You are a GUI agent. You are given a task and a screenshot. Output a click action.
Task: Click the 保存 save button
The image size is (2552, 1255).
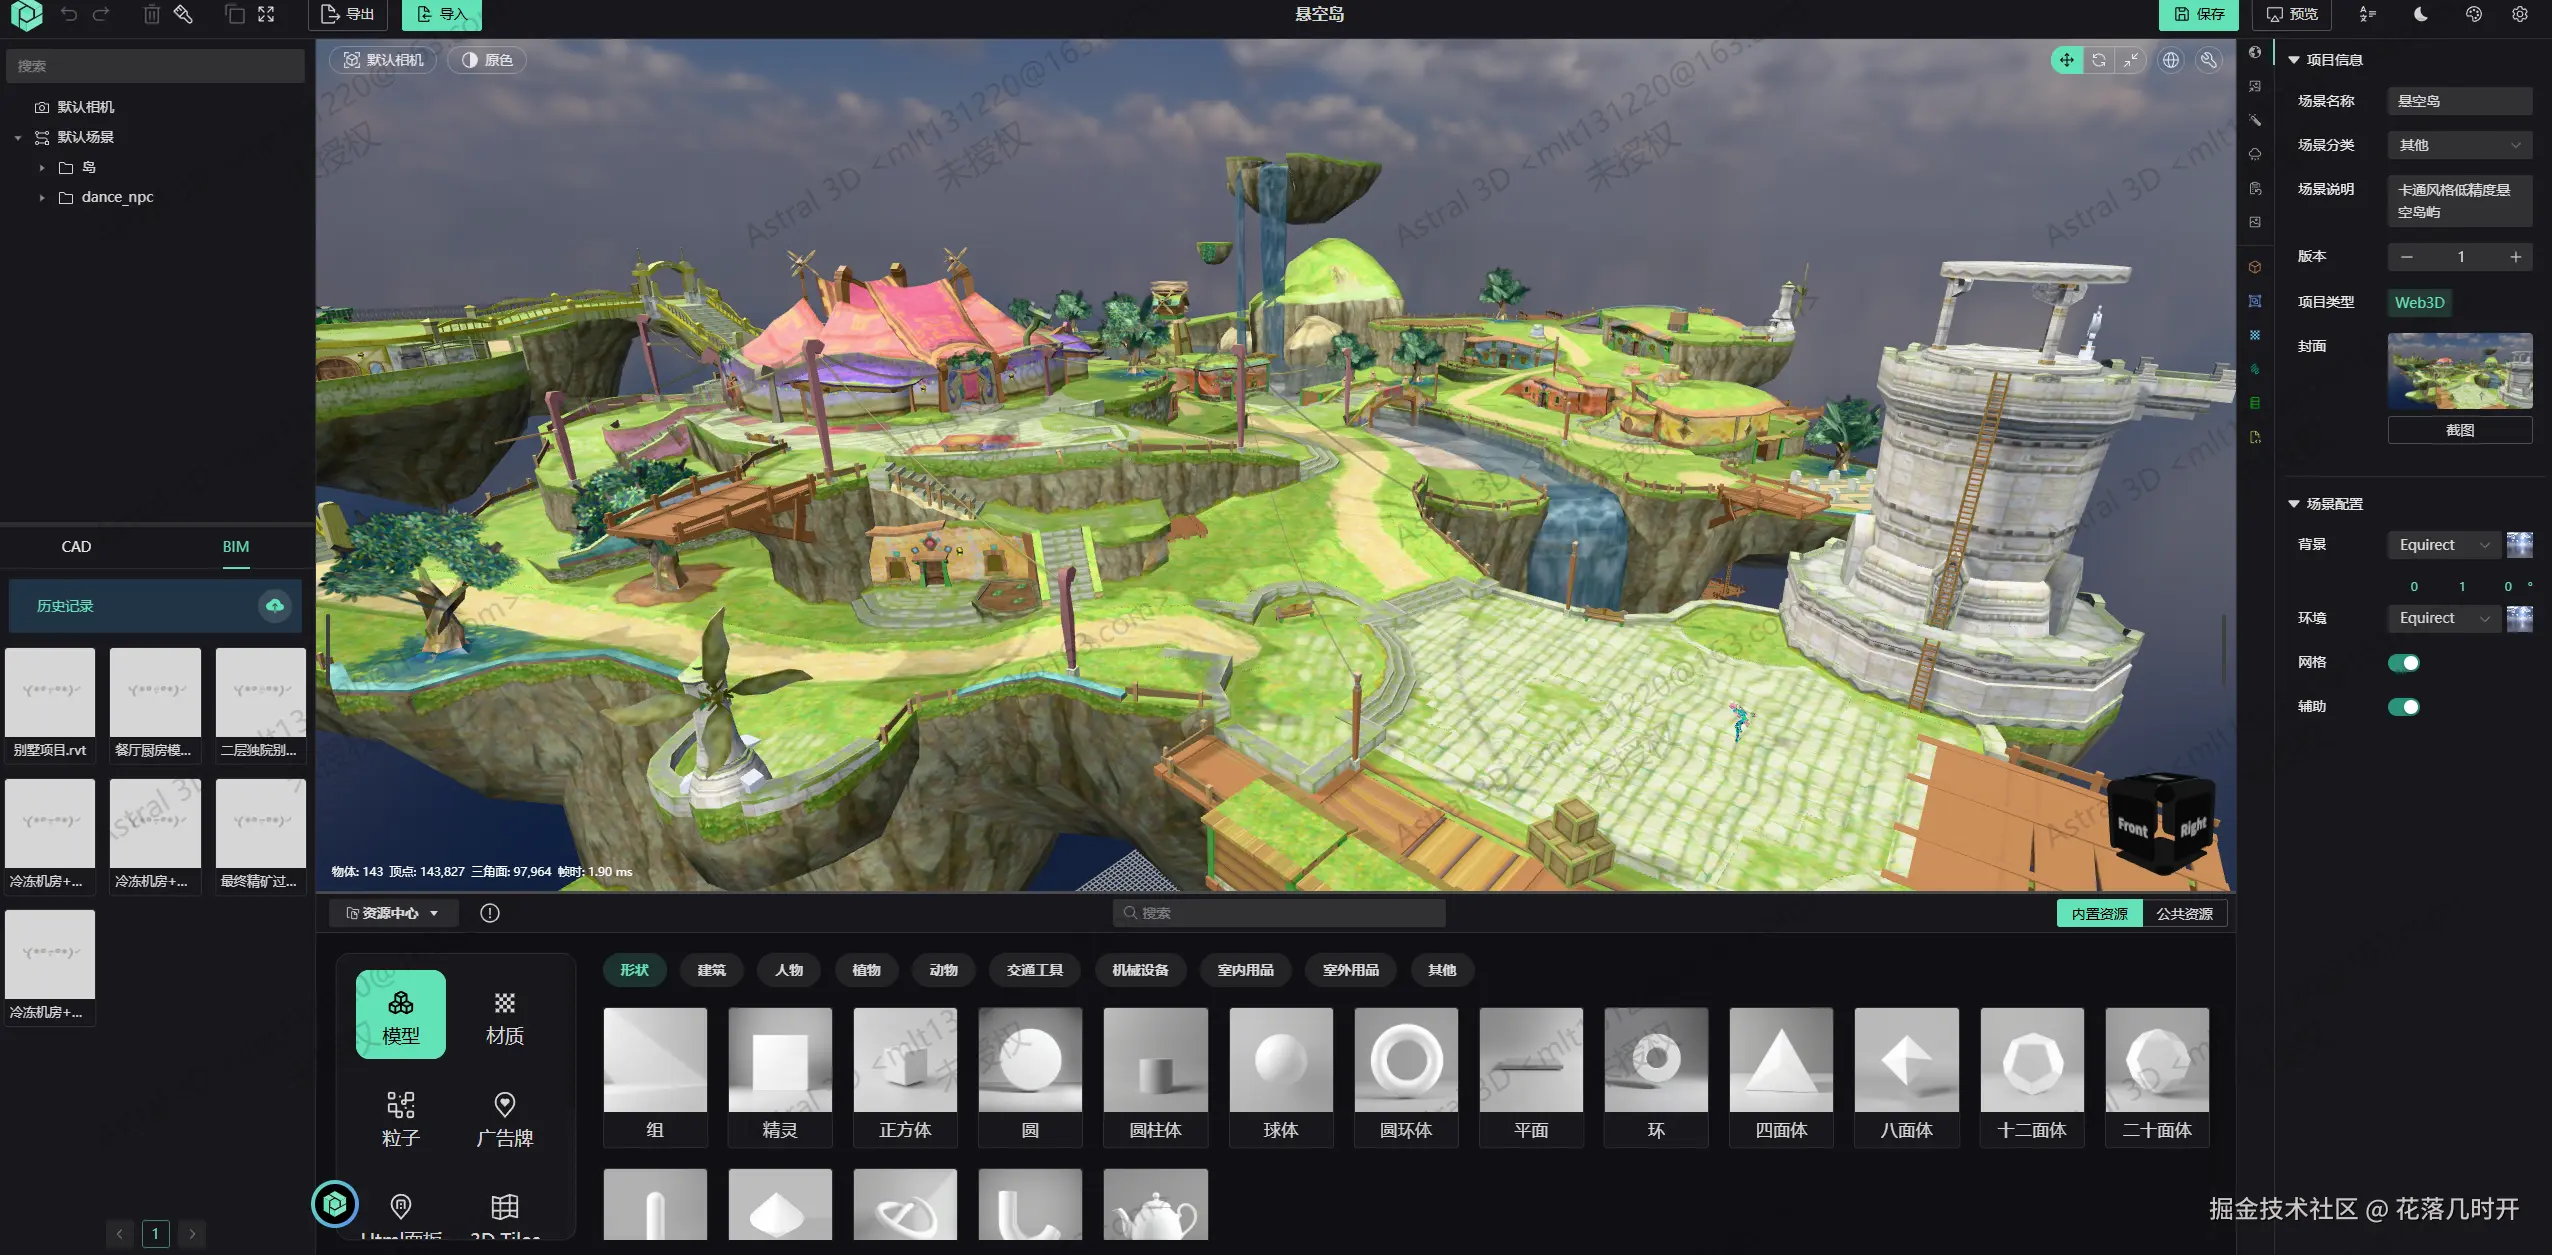[x=2199, y=14]
